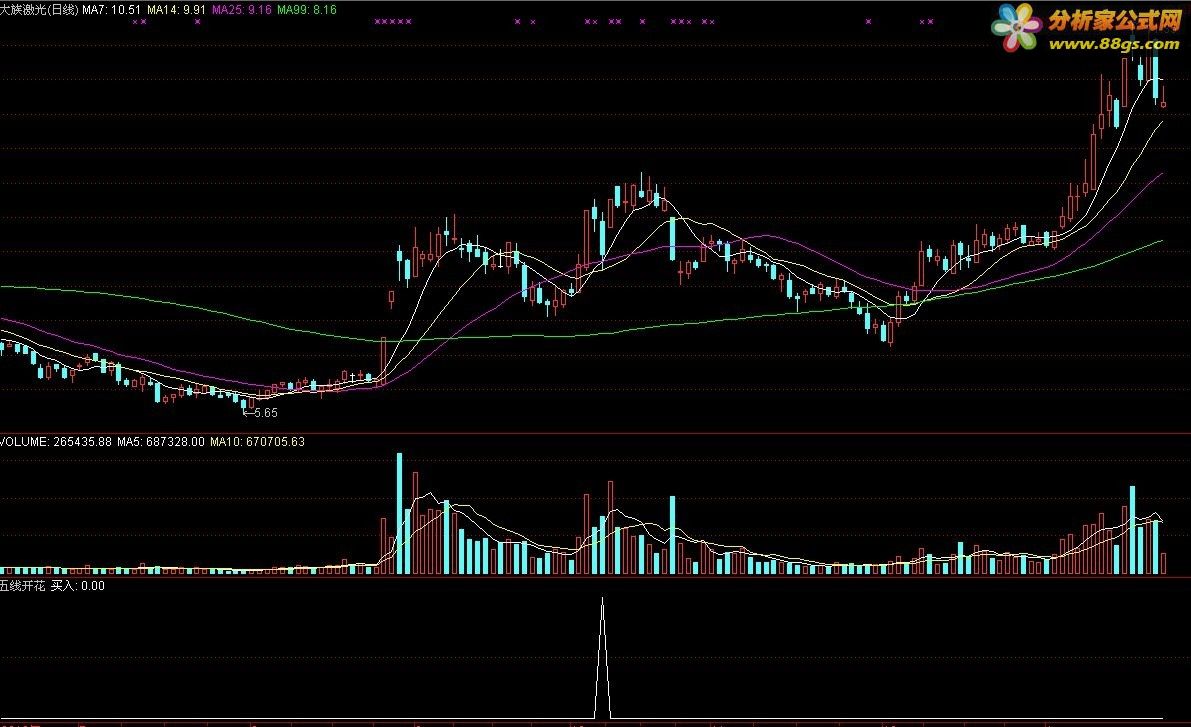Image resolution: width=1191 pixels, height=727 pixels.
Task: Select the green MA99: 8.16 label
Action: [307, 10]
